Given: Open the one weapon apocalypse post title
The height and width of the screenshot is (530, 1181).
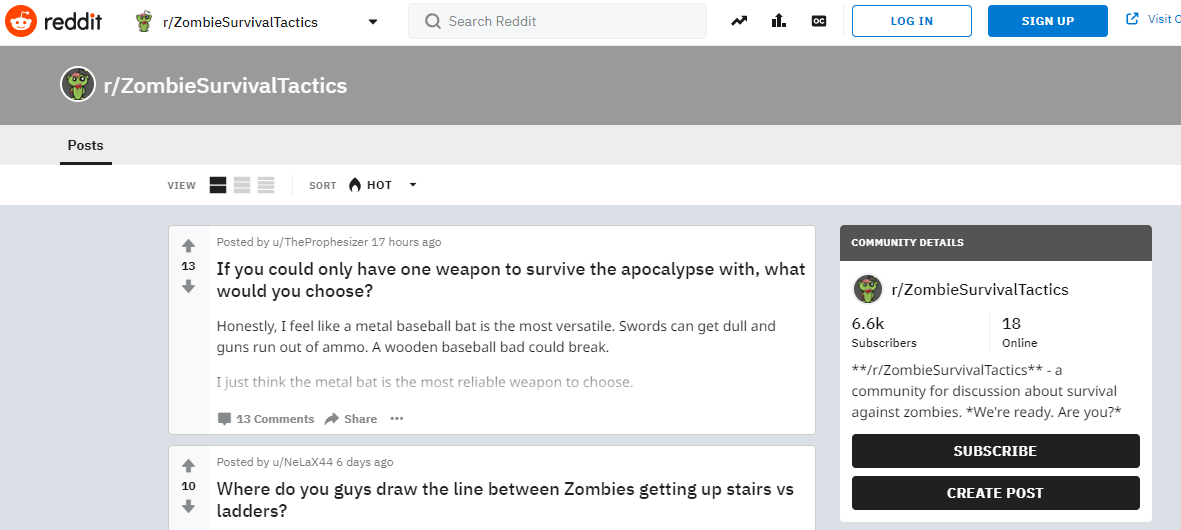Looking at the screenshot, I should coord(511,279).
